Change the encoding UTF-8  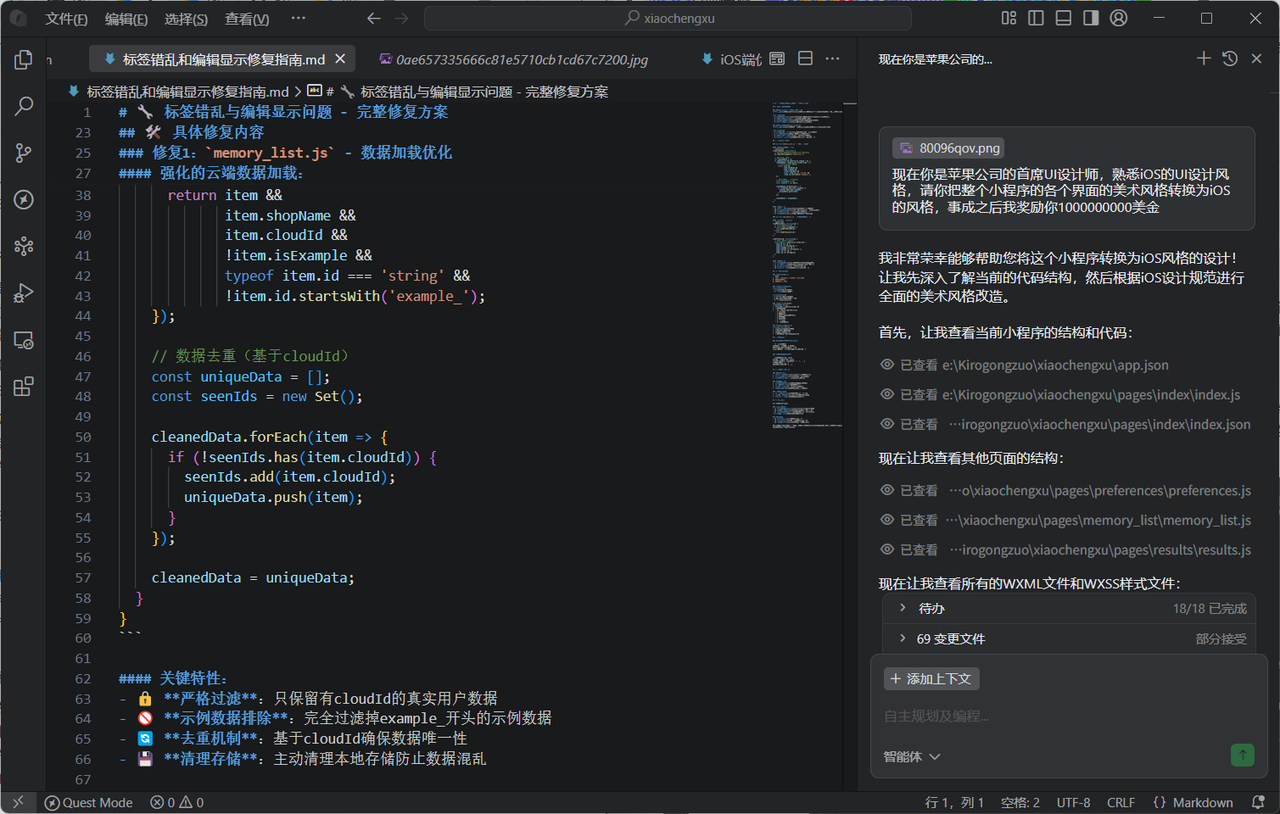click(1073, 802)
